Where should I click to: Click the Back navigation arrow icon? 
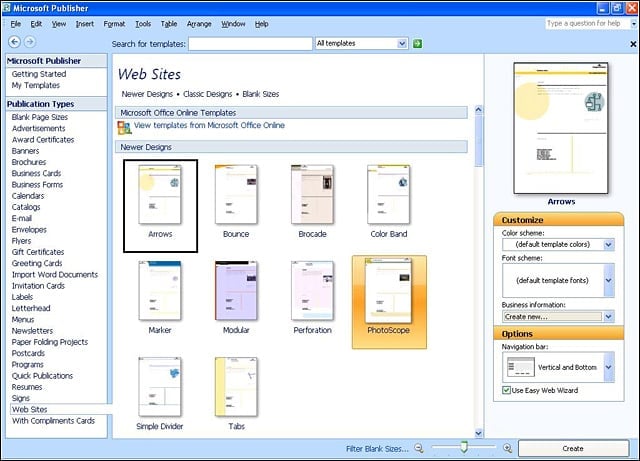tap(14, 42)
